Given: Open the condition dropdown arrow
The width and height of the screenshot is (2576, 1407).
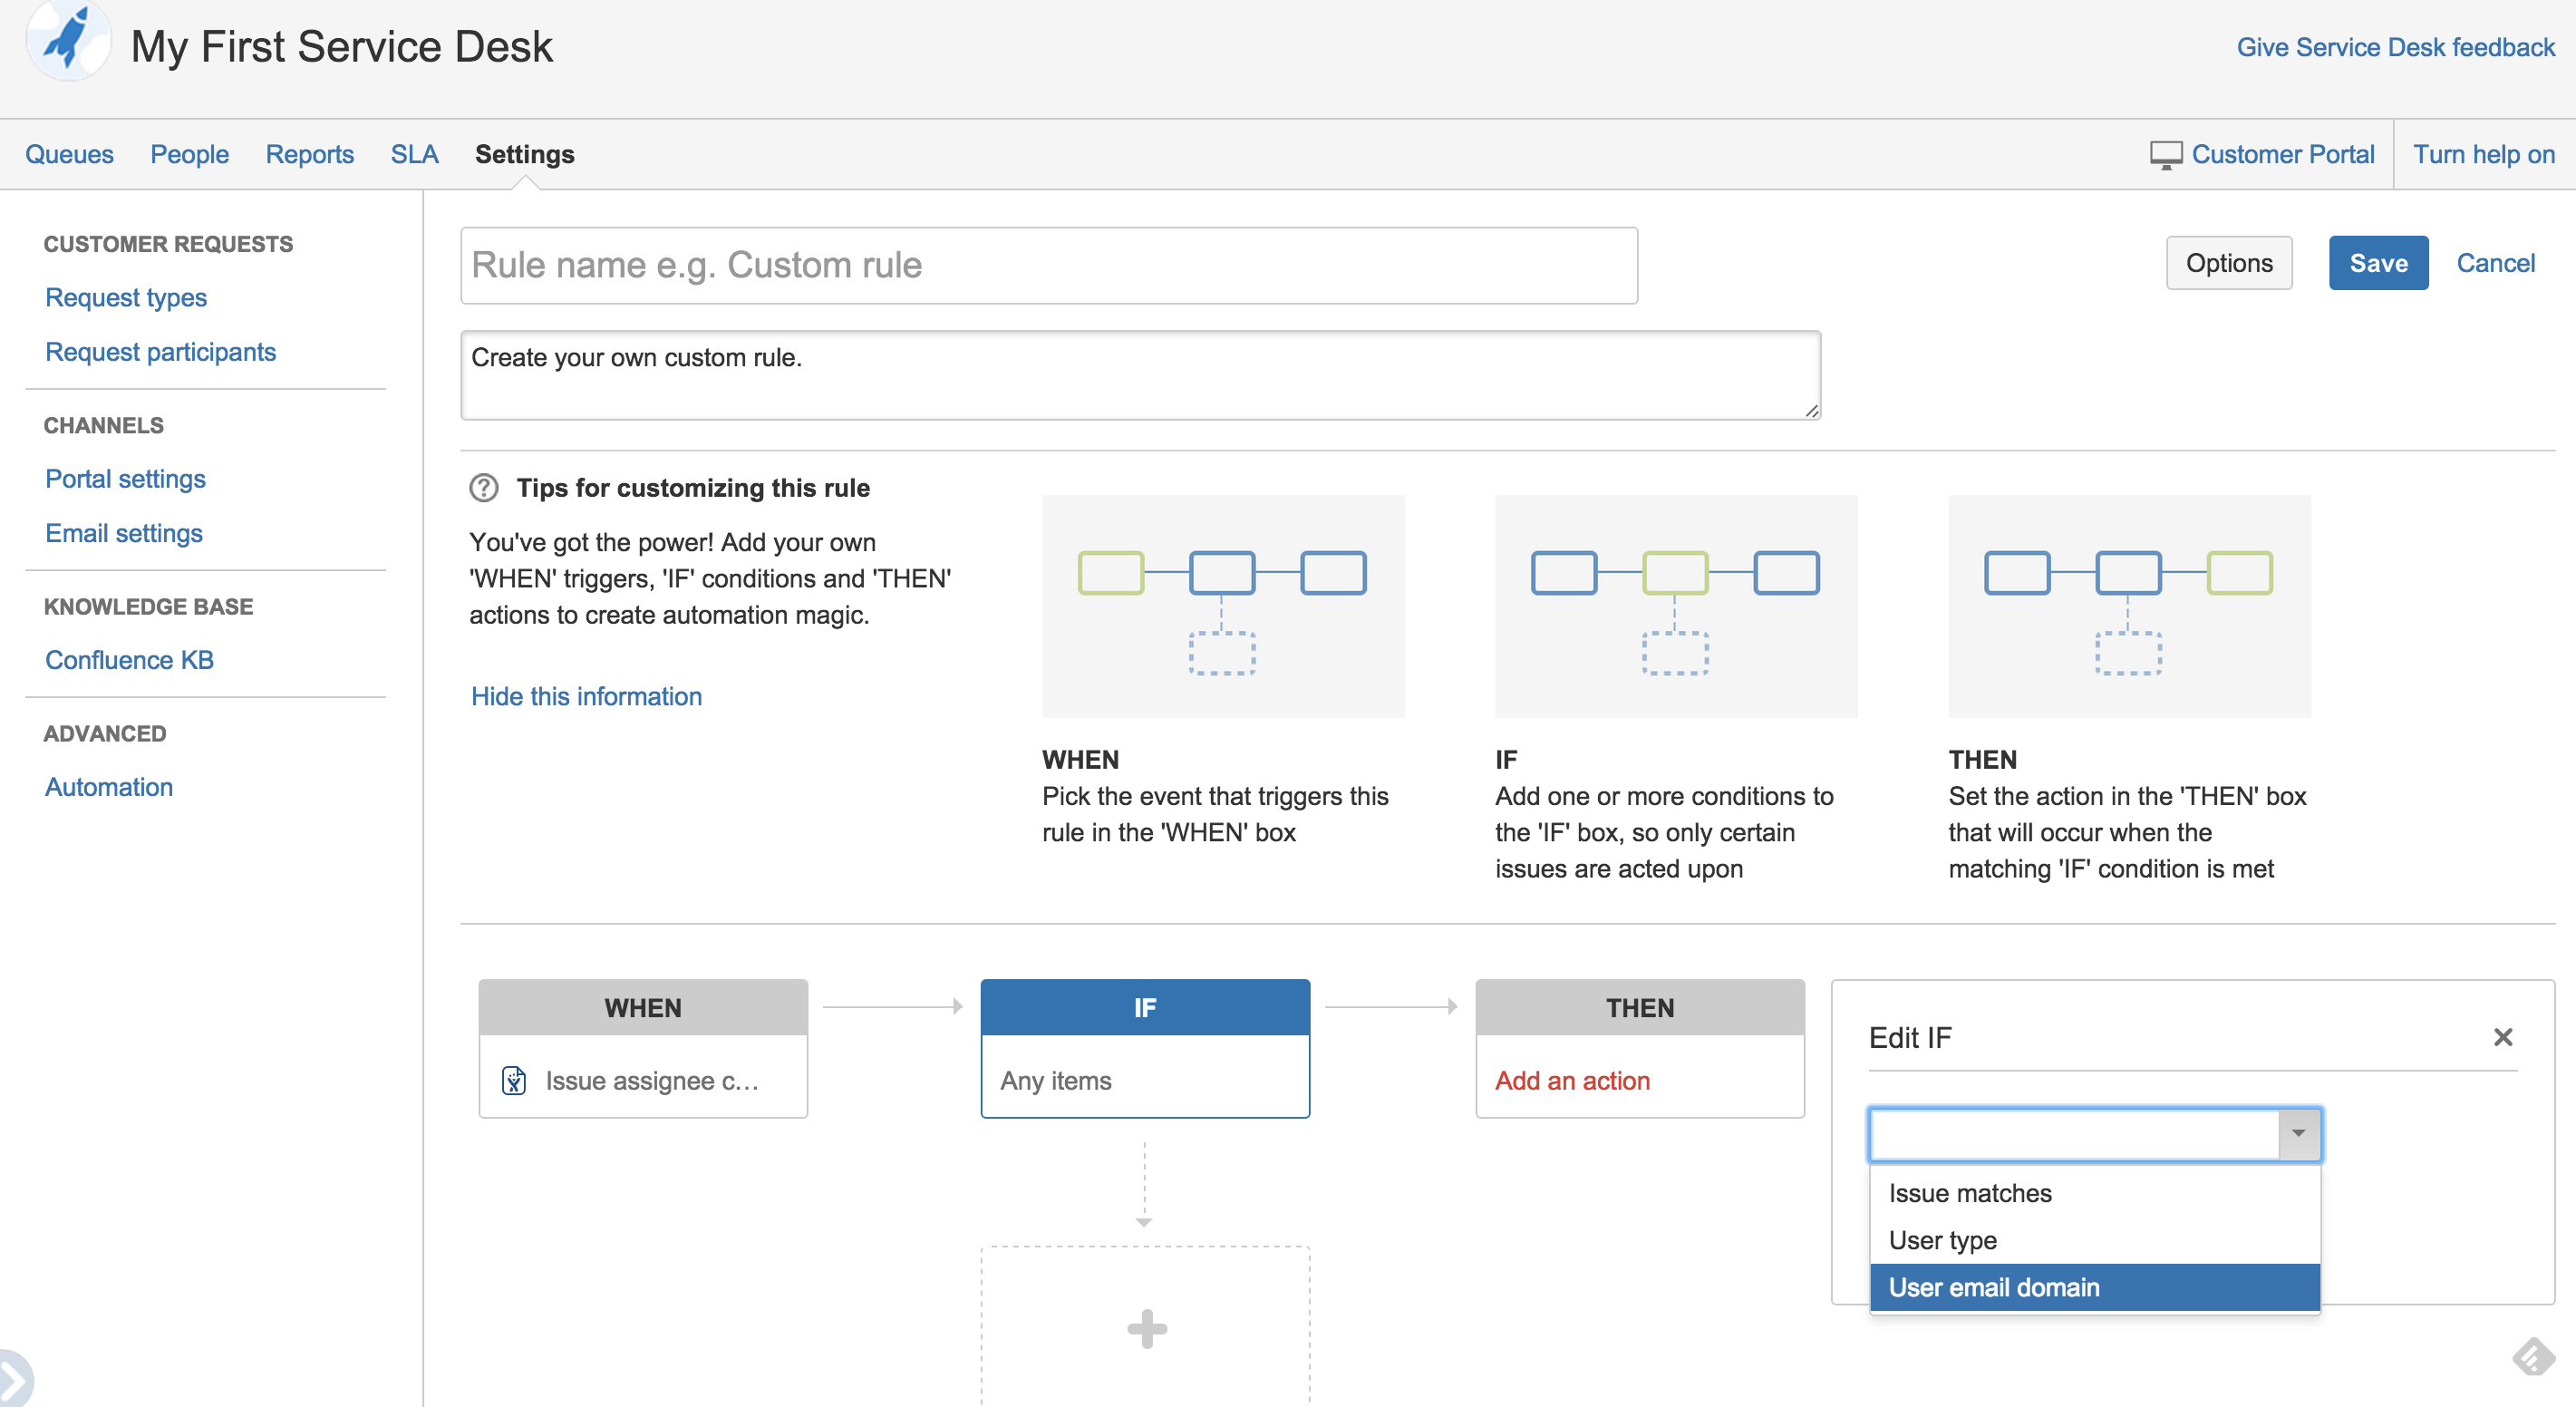Looking at the screenshot, I should 2298,1134.
